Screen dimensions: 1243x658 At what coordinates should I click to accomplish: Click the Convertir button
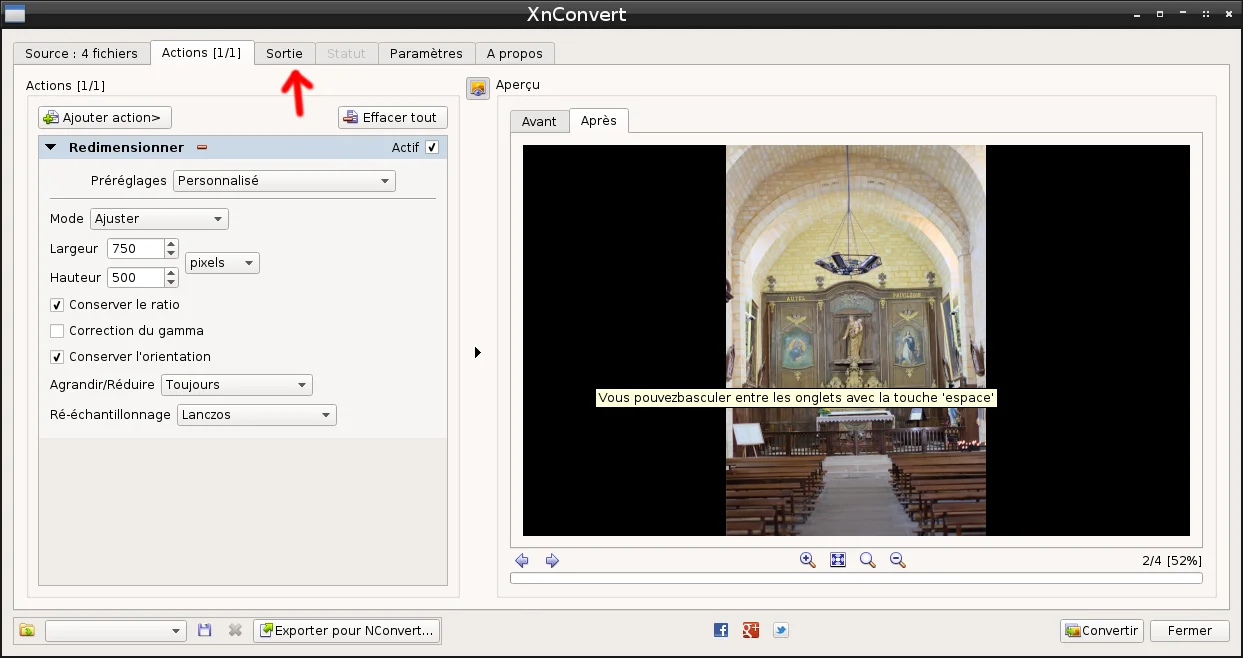click(x=1102, y=630)
